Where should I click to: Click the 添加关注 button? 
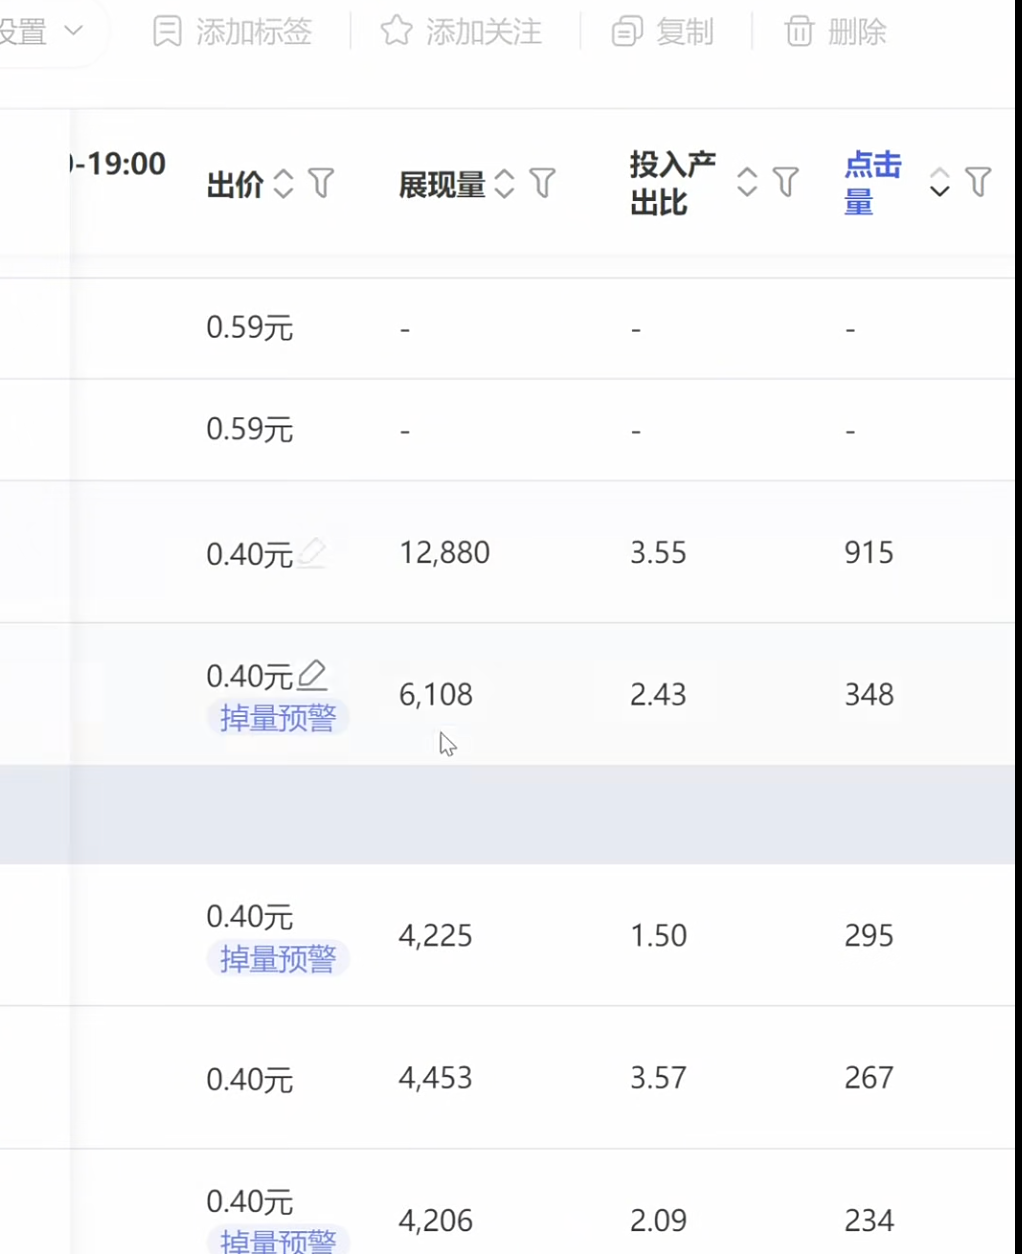pos(461,32)
